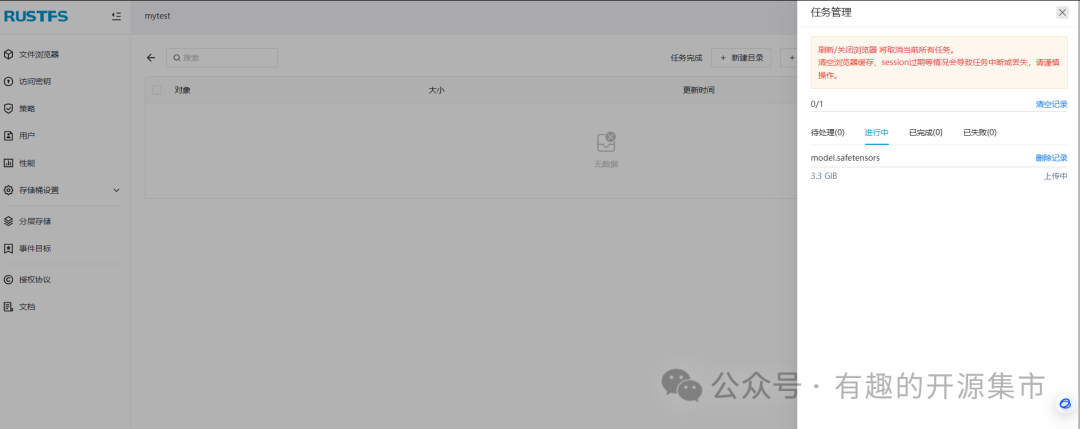Go back with the left arrow icon

(x=152, y=58)
